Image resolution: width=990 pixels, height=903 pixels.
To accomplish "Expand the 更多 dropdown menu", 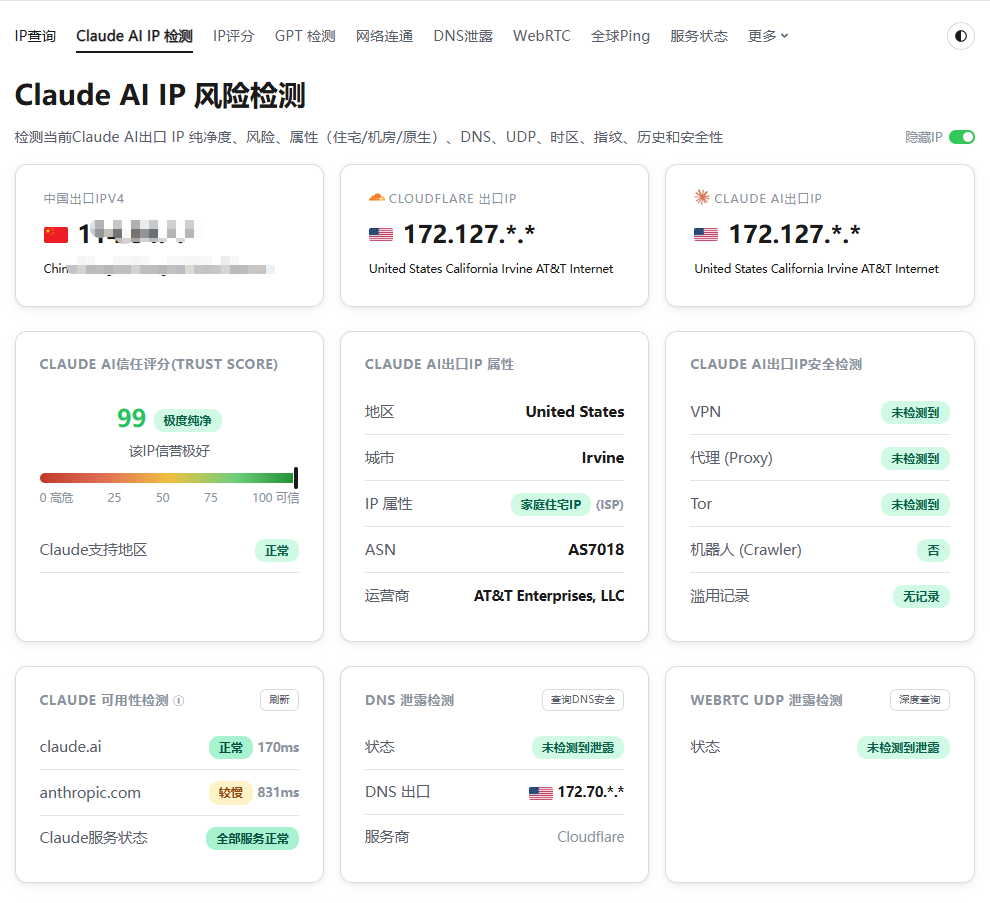I will pyautogui.click(x=768, y=36).
